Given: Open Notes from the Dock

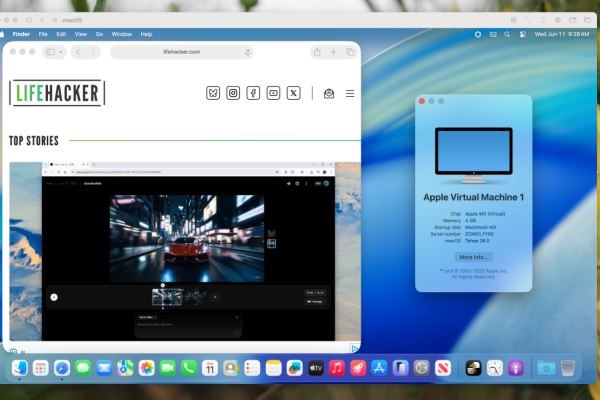Looking at the screenshot, I should (x=274, y=368).
